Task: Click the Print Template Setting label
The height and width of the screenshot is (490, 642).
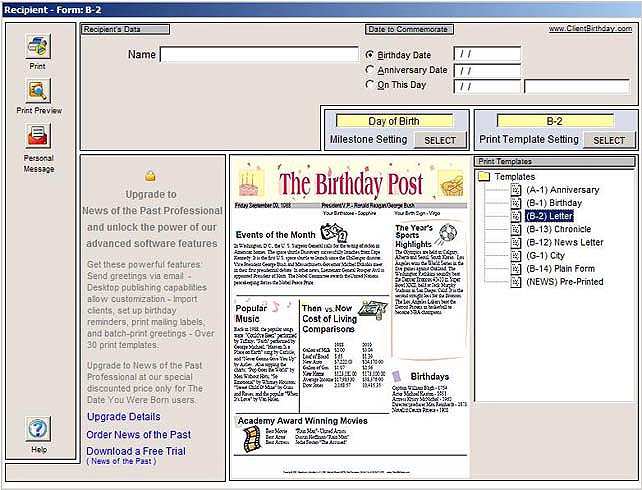Action: 529,140
